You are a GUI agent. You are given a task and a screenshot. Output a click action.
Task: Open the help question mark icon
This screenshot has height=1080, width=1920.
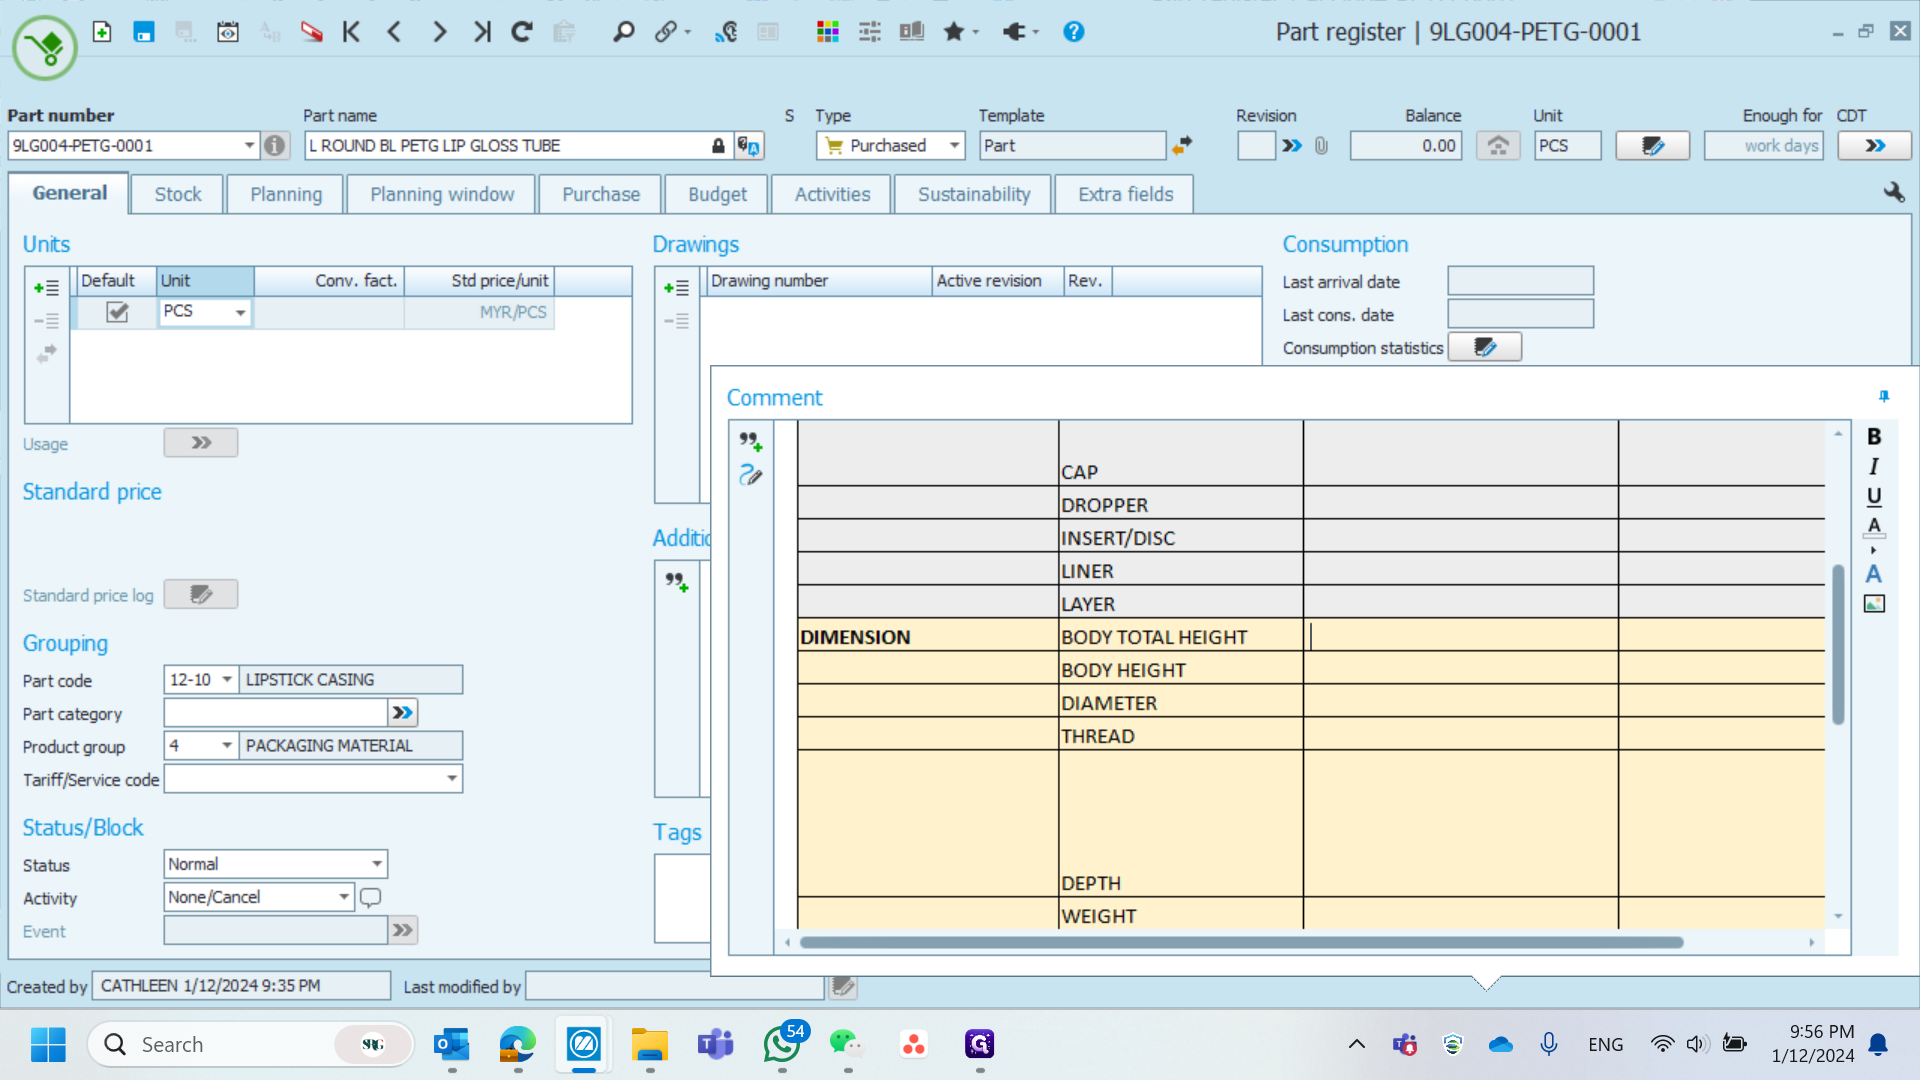[1074, 32]
